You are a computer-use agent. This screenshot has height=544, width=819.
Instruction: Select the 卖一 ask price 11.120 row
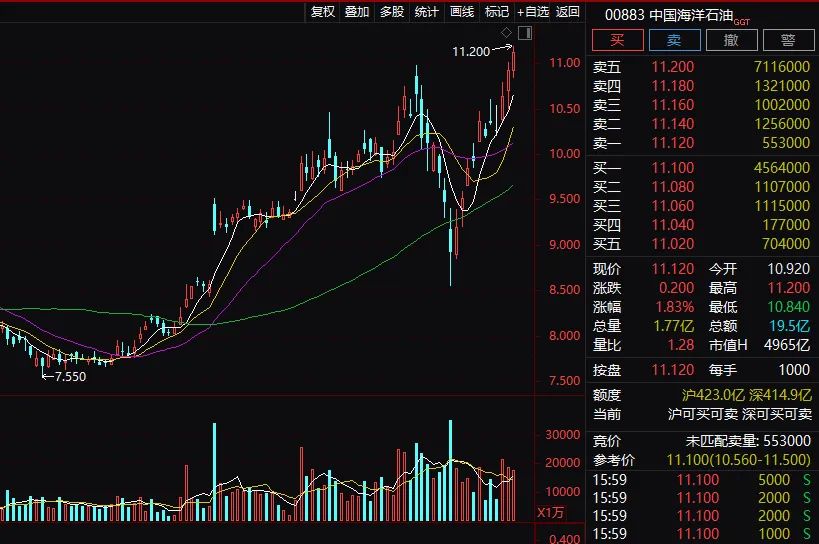point(700,143)
